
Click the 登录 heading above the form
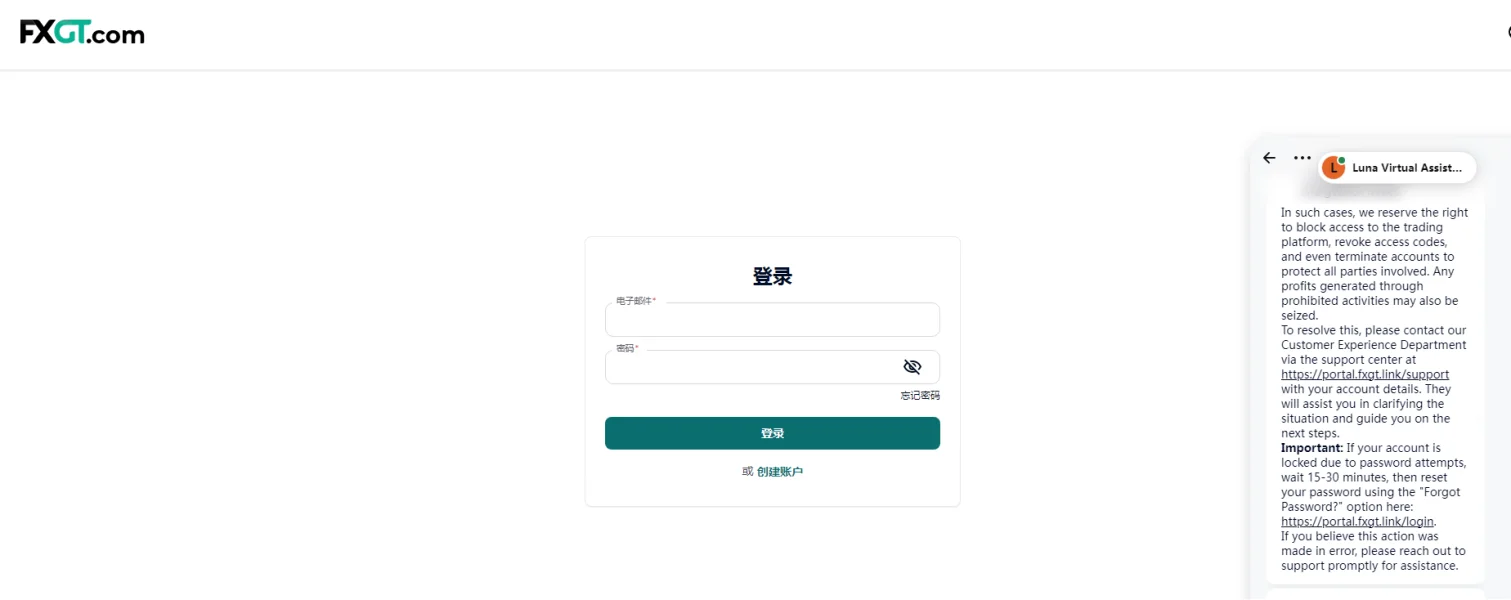coord(772,277)
